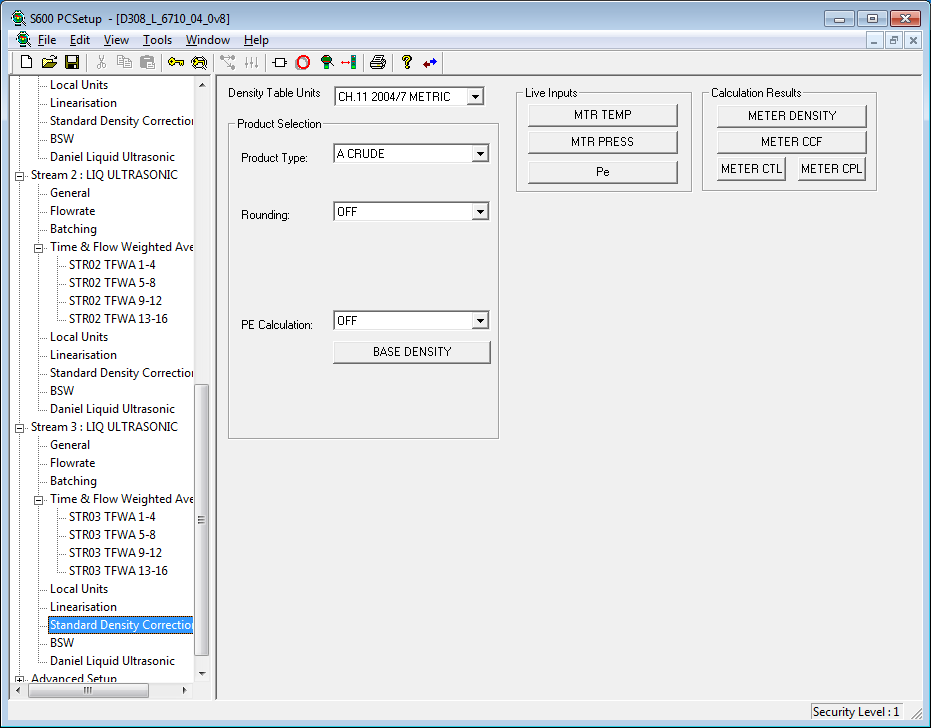Image resolution: width=931 pixels, height=728 pixels.
Task: Click the tree horizontal scrollbar thumb
Action: [x=88, y=691]
